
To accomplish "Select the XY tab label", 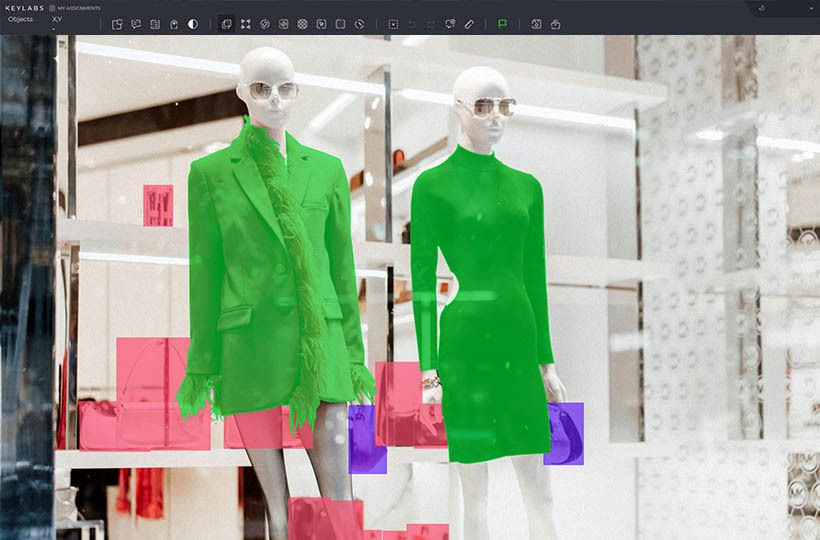I will (x=57, y=19).
